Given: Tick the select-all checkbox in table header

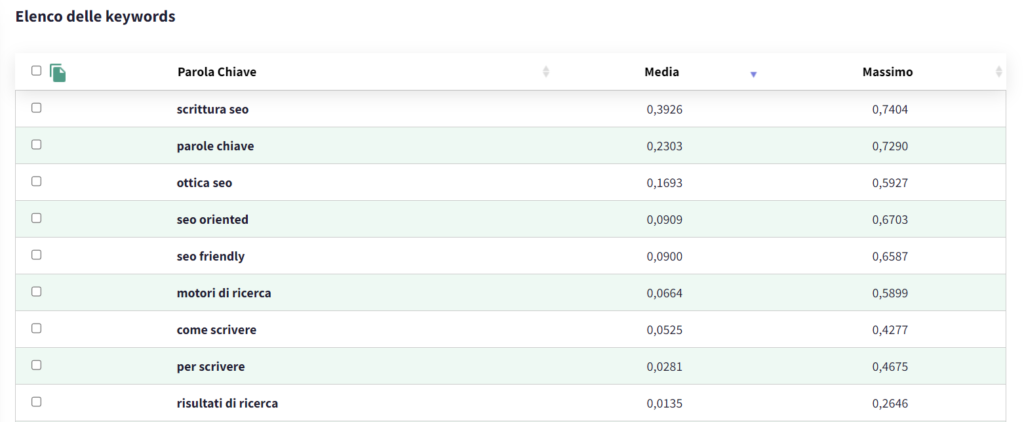Looking at the screenshot, I should pyautogui.click(x=37, y=71).
